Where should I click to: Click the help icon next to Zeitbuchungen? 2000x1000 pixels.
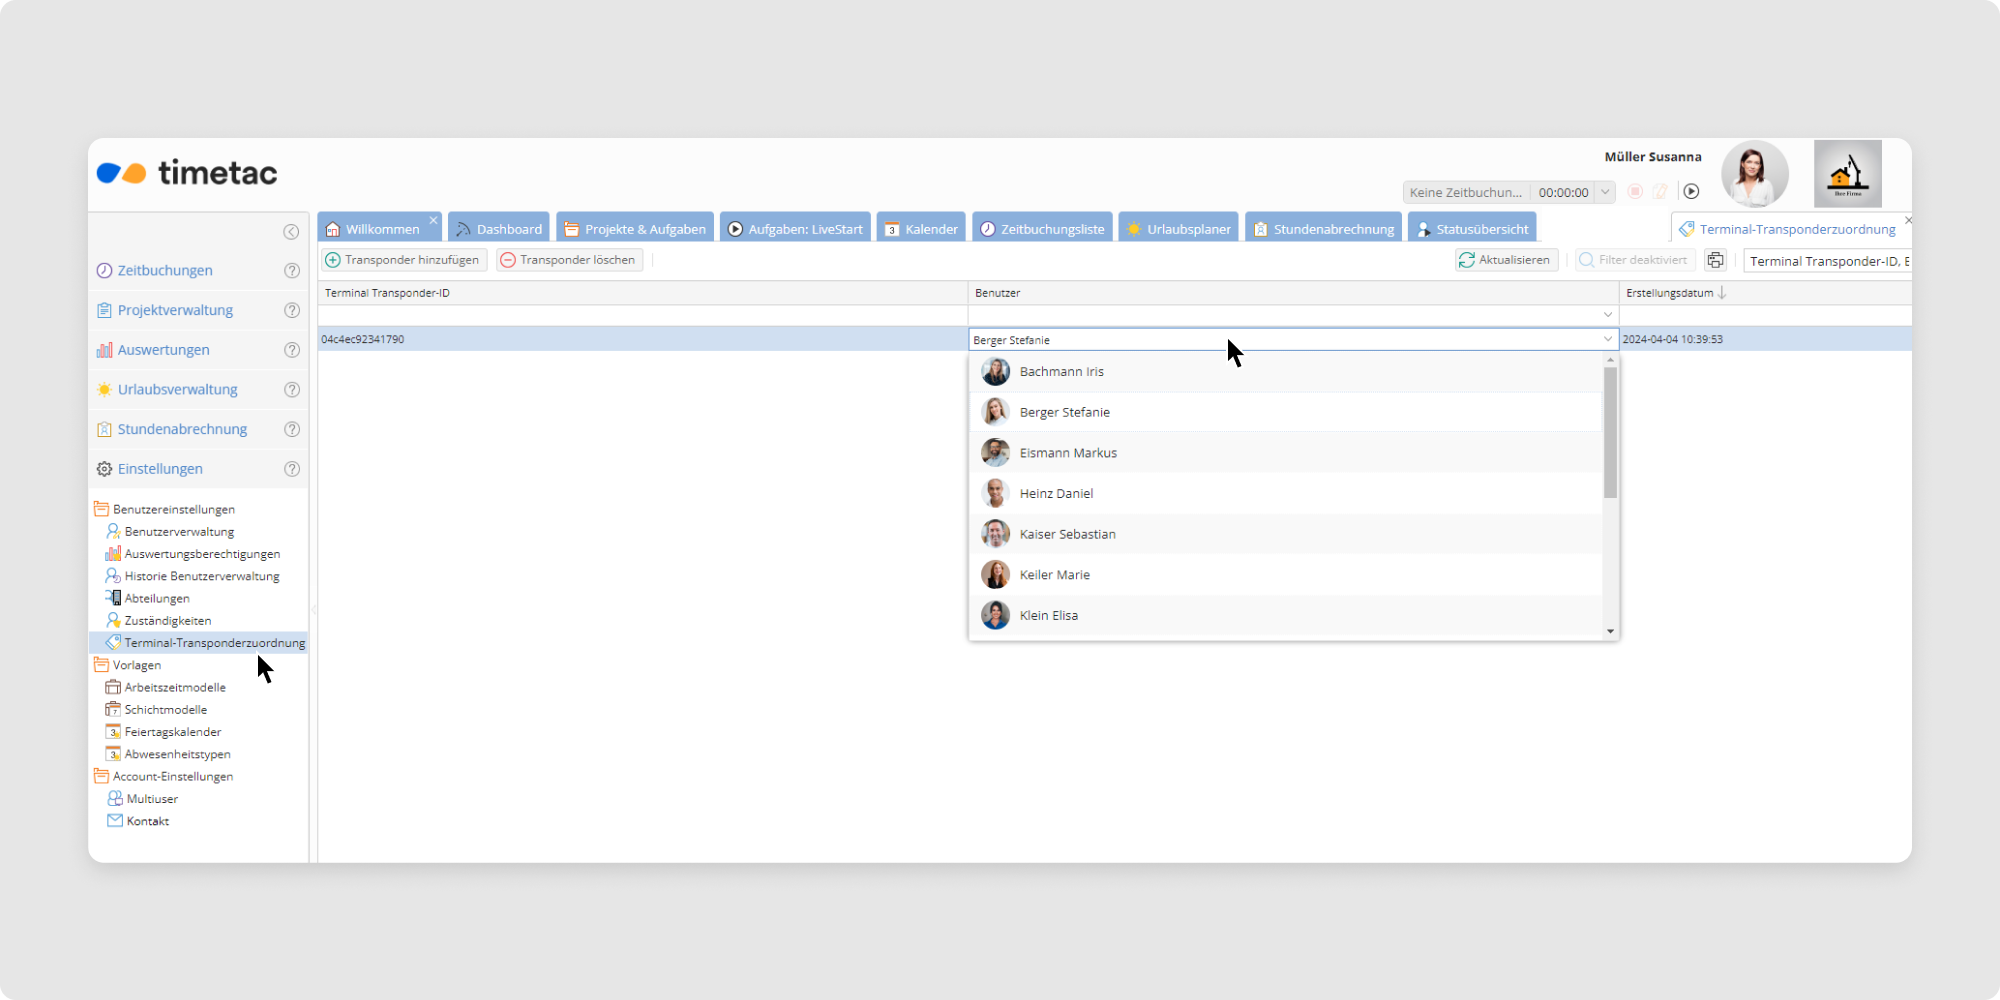(x=292, y=270)
